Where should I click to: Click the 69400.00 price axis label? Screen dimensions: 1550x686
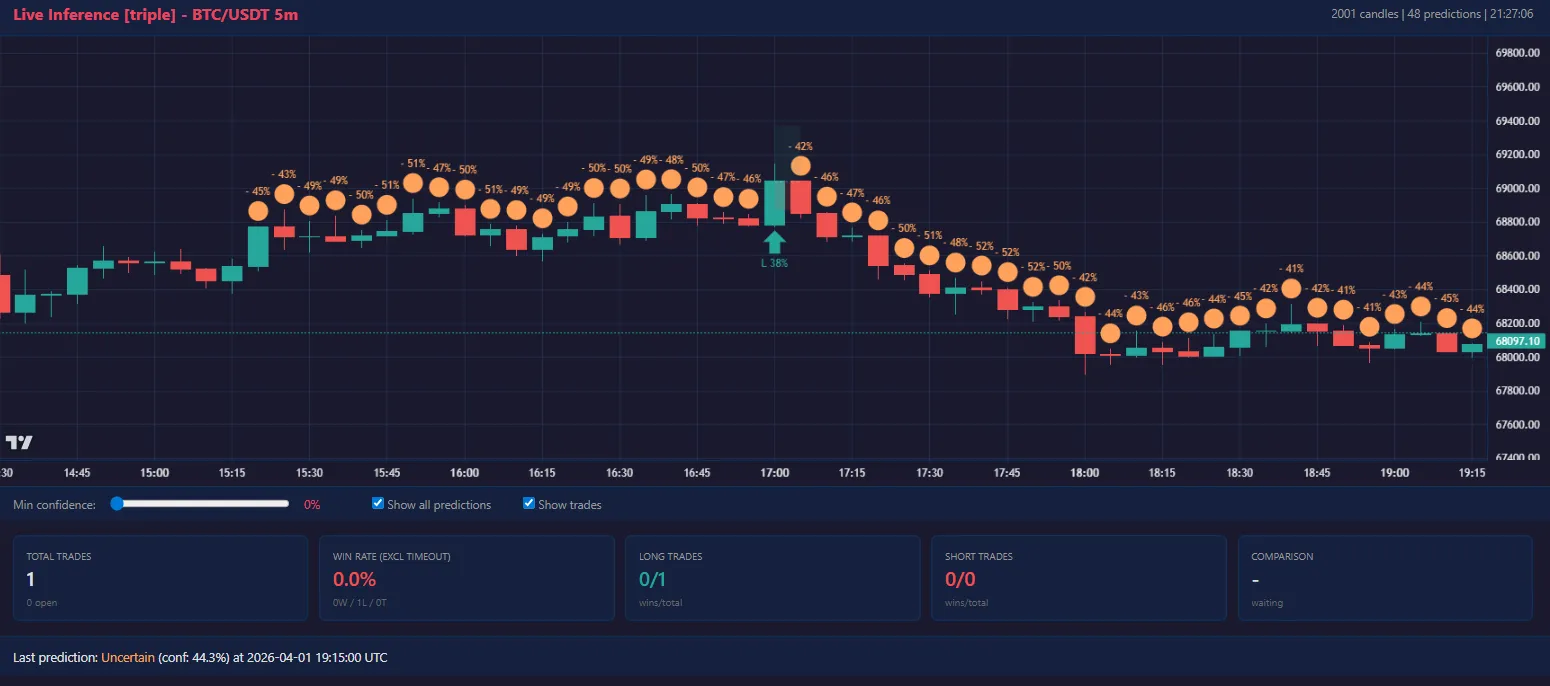[x=1516, y=121]
